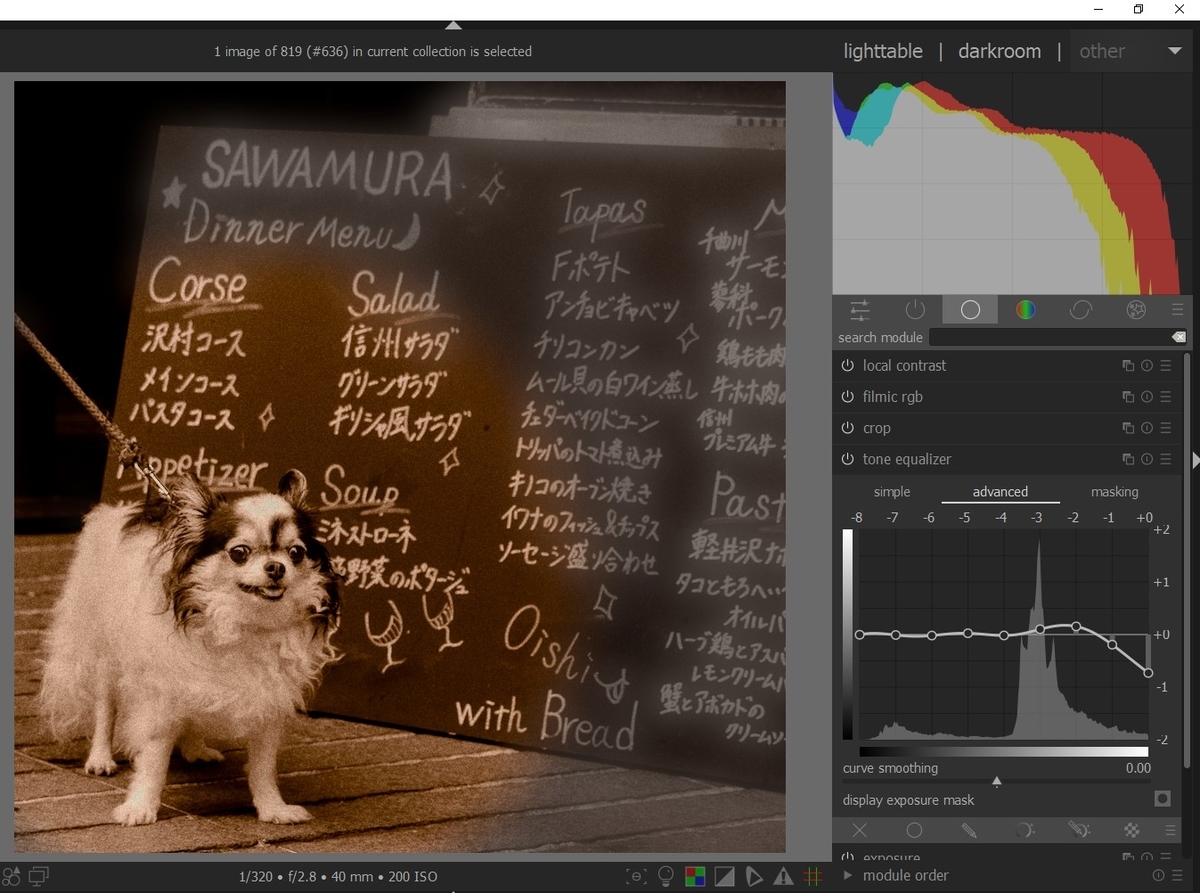The image size is (1200, 893).
Task: Open quick access to presets
Action: coord(11,876)
